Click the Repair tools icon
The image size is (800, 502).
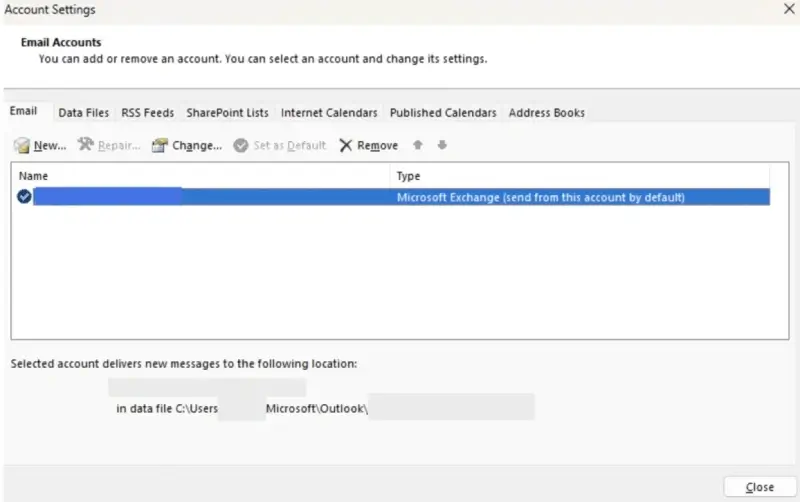click(85, 145)
